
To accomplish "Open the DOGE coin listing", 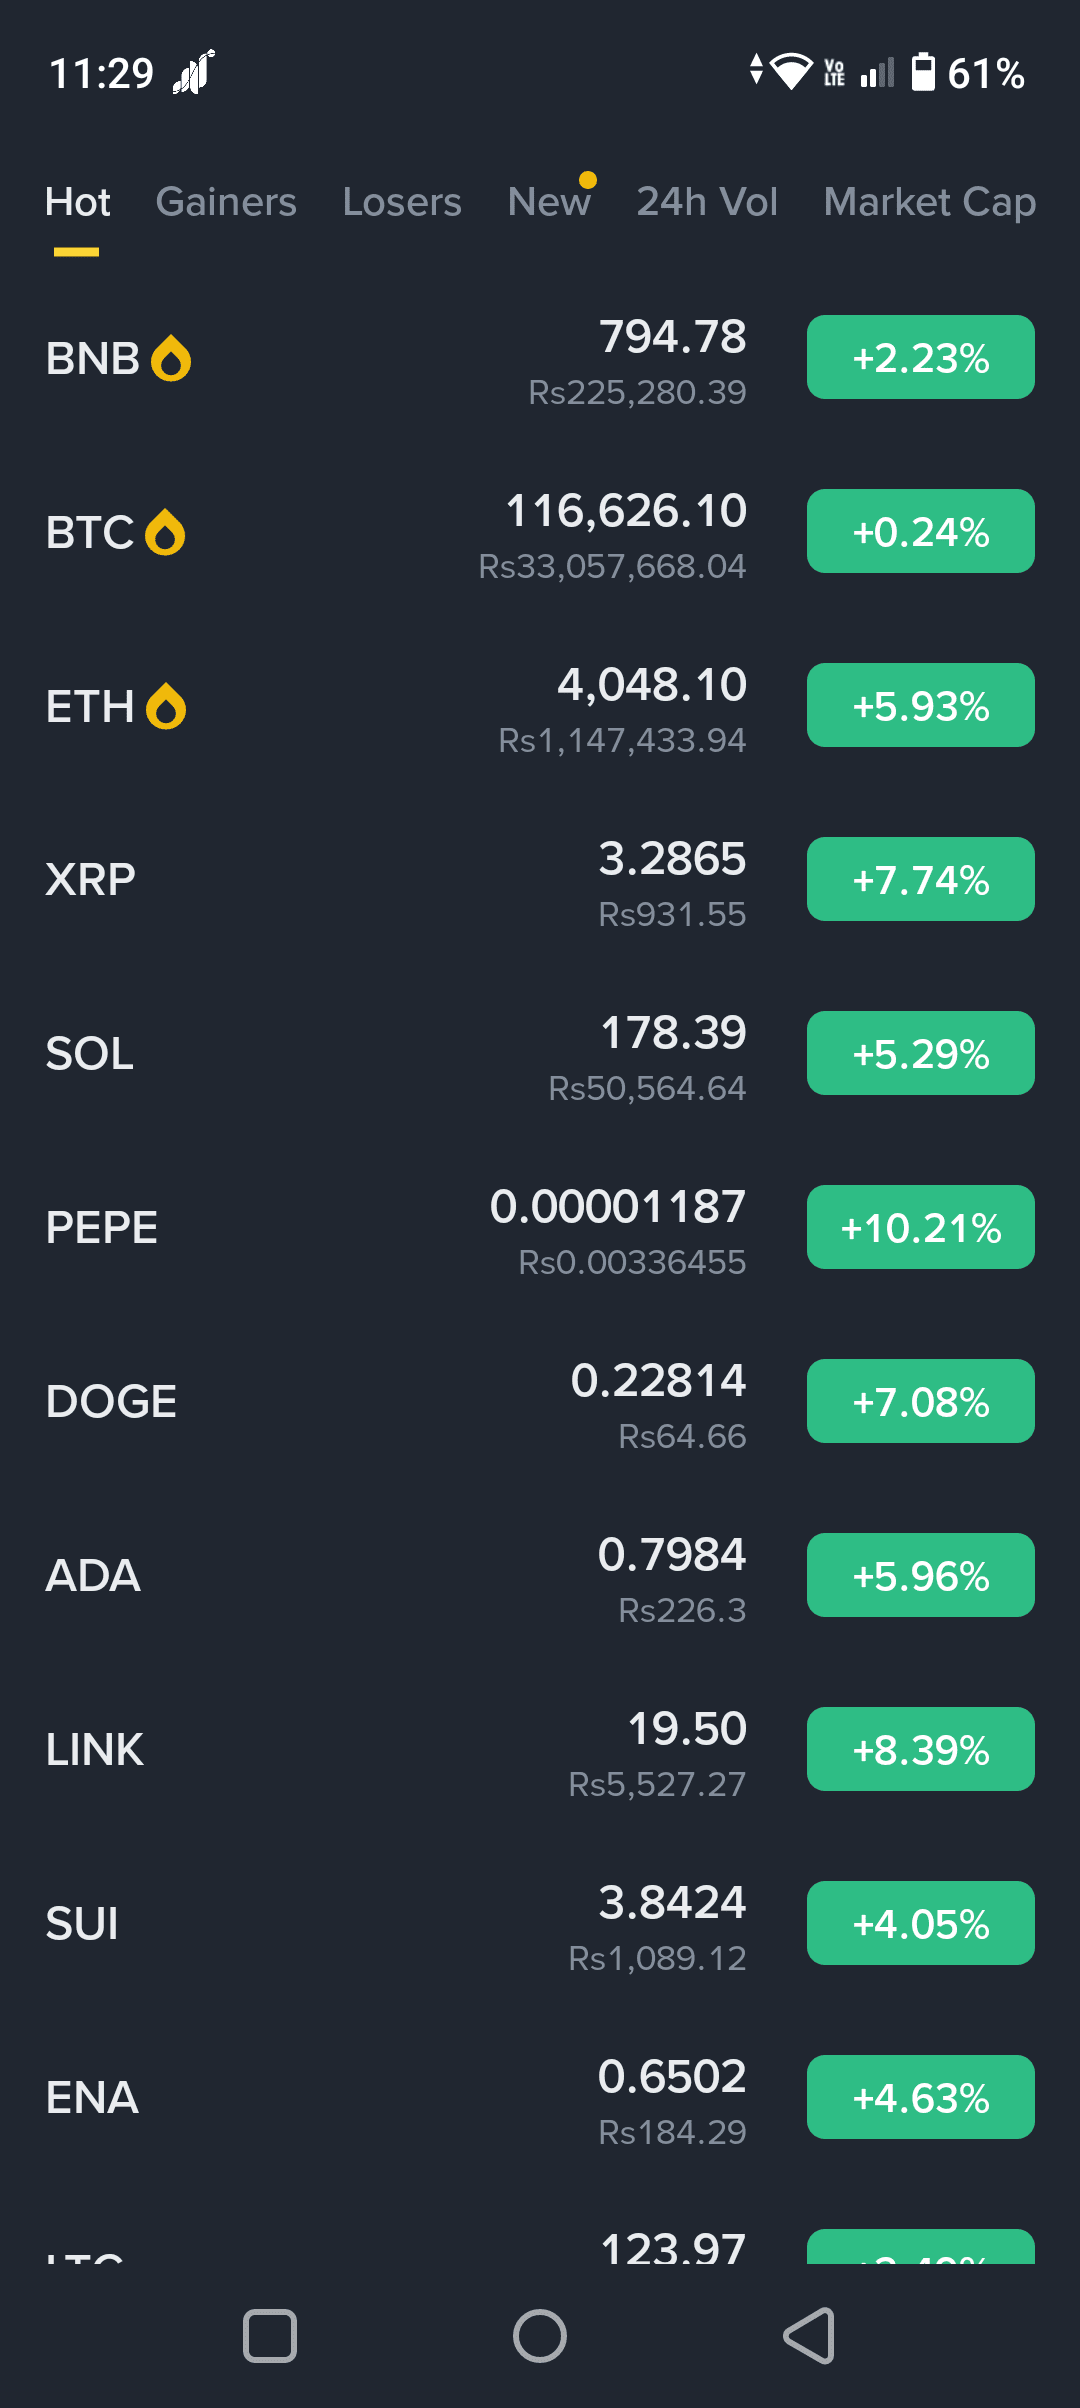I will pos(540,1402).
